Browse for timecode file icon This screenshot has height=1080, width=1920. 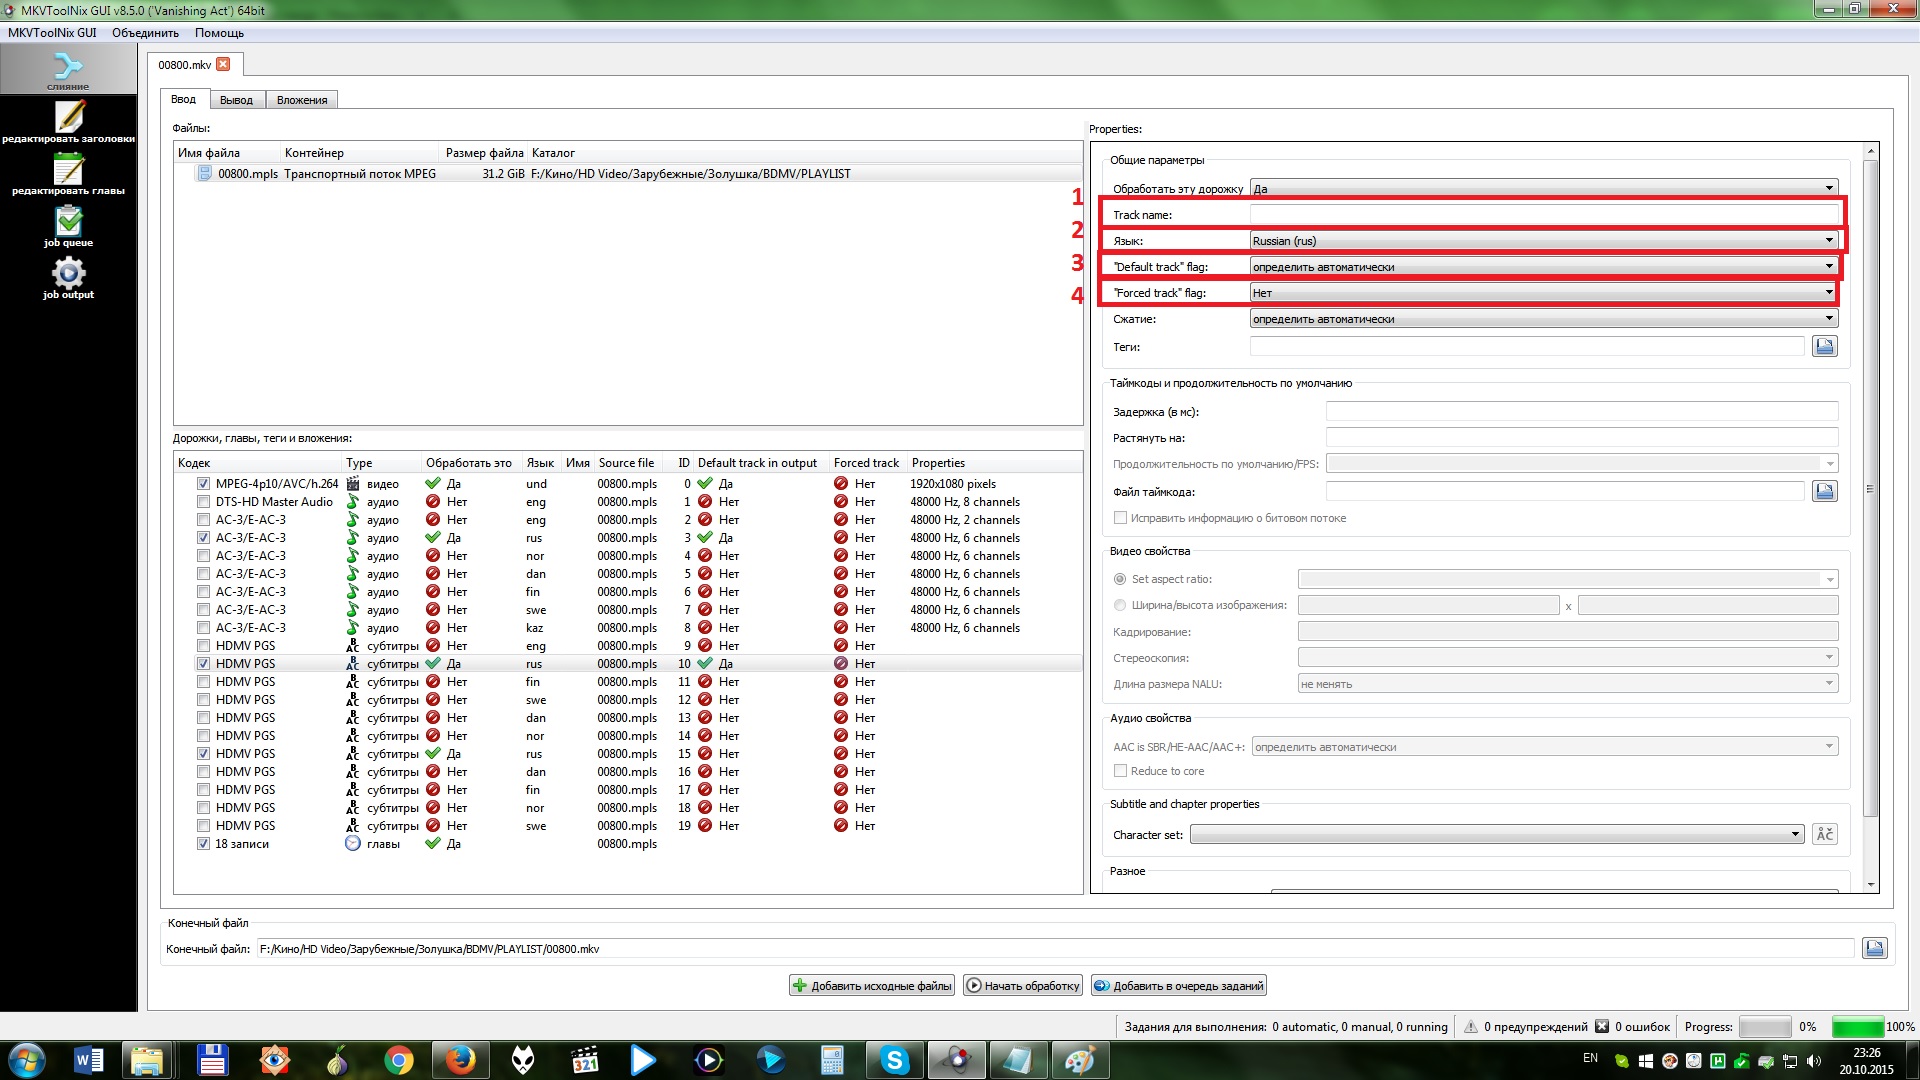tap(1824, 491)
